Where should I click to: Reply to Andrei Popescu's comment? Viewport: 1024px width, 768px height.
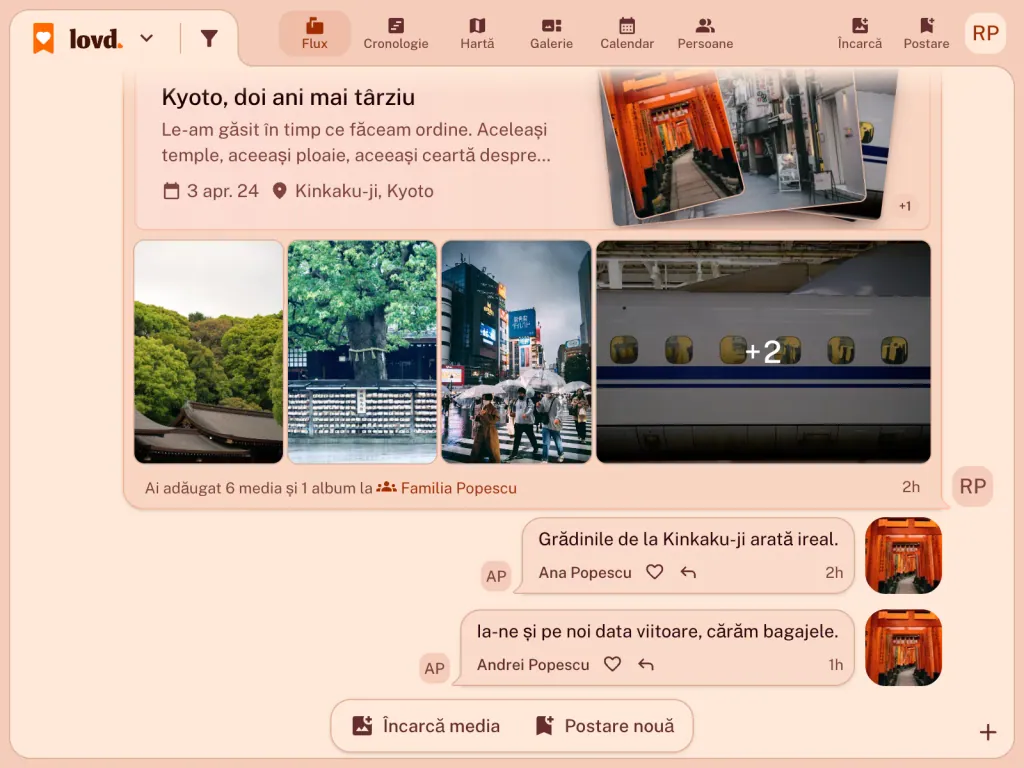pyautogui.click(x=646, y=665)
